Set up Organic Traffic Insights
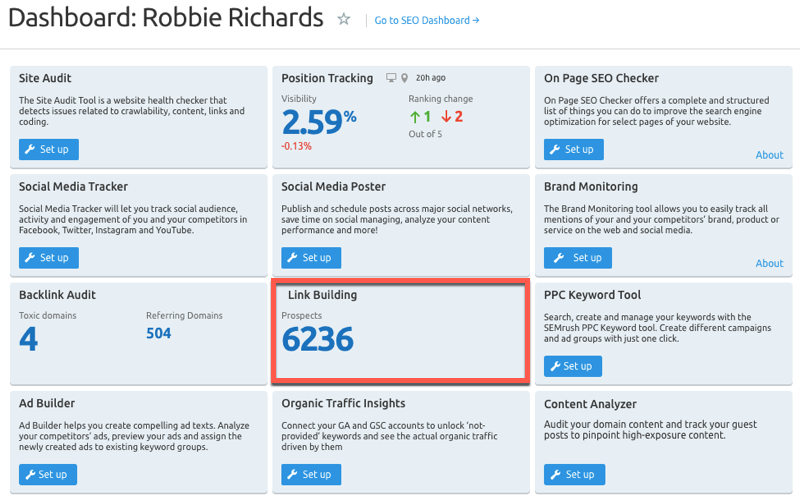Screen dimensions: 800x501 [x=310, y=474]
